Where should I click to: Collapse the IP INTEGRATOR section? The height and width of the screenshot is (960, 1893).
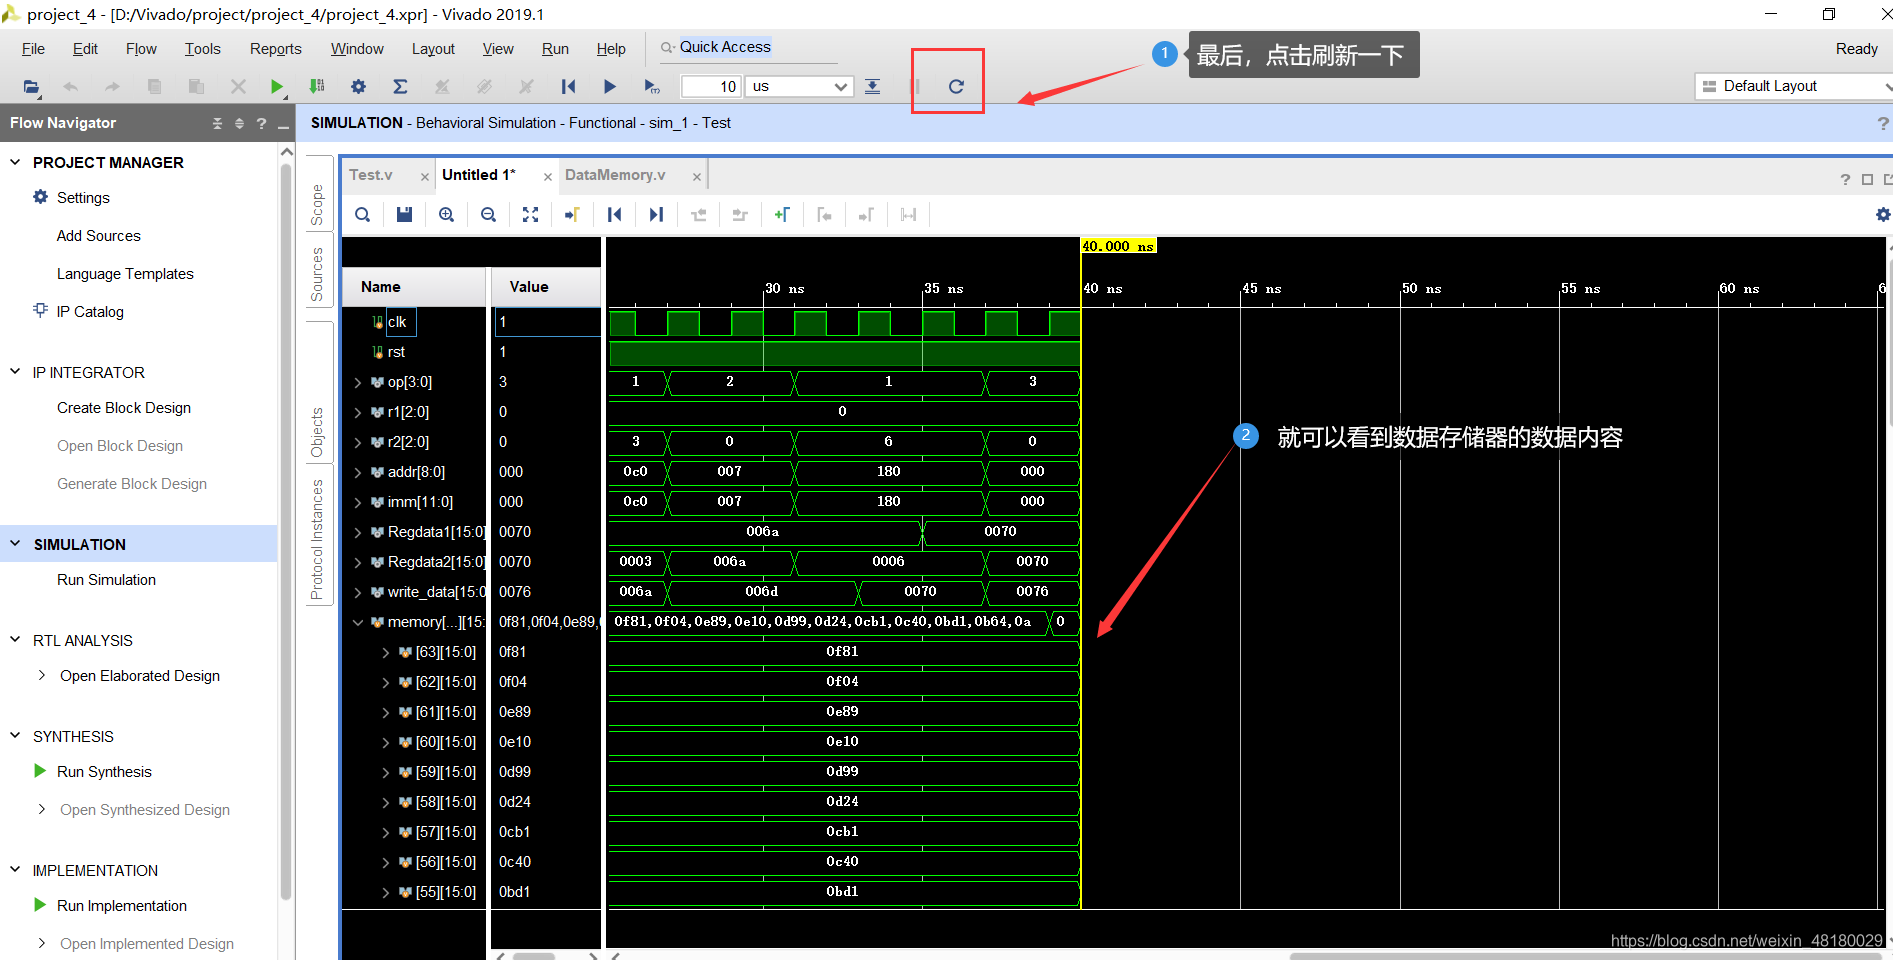pyautogui.click(x=15, y=372)
